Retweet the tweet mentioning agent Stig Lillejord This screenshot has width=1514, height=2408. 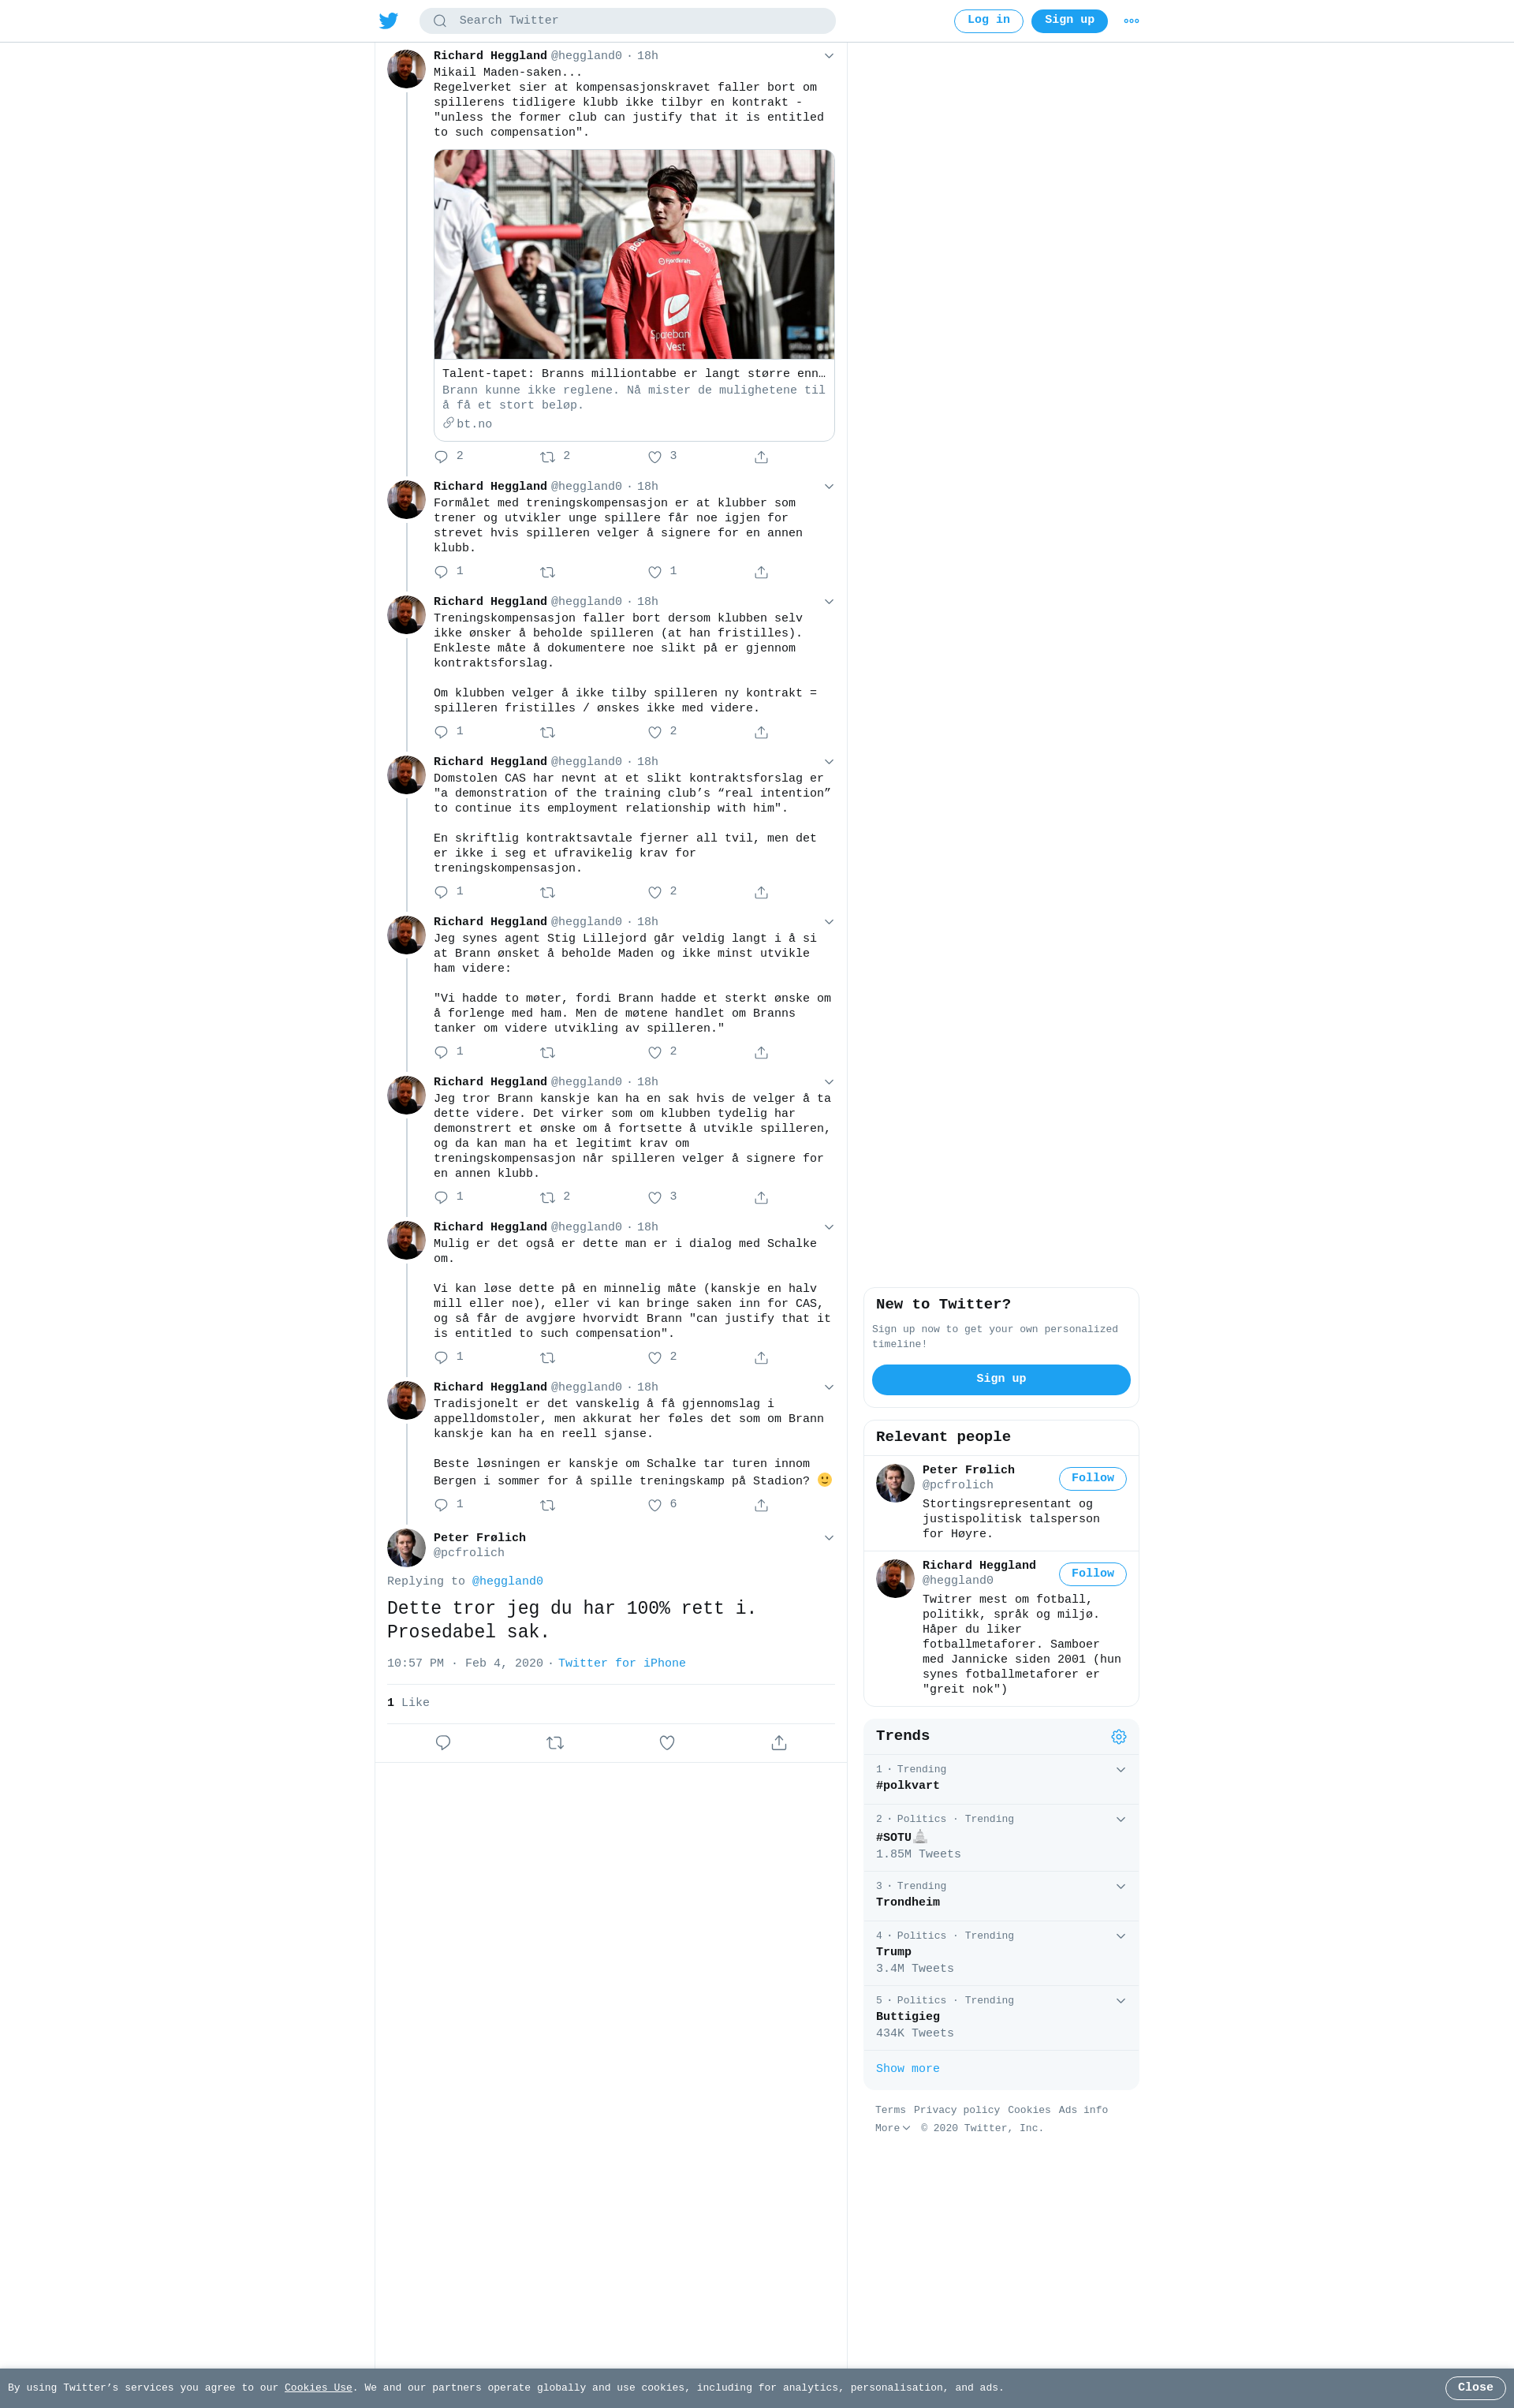tap(547, 1053)
